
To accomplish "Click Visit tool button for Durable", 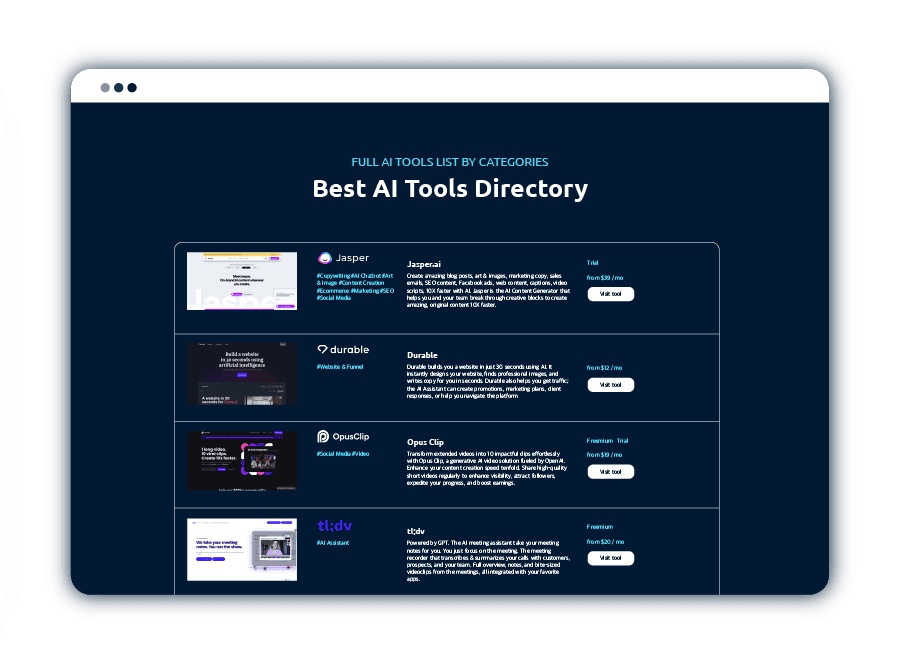I will [610, 385].
